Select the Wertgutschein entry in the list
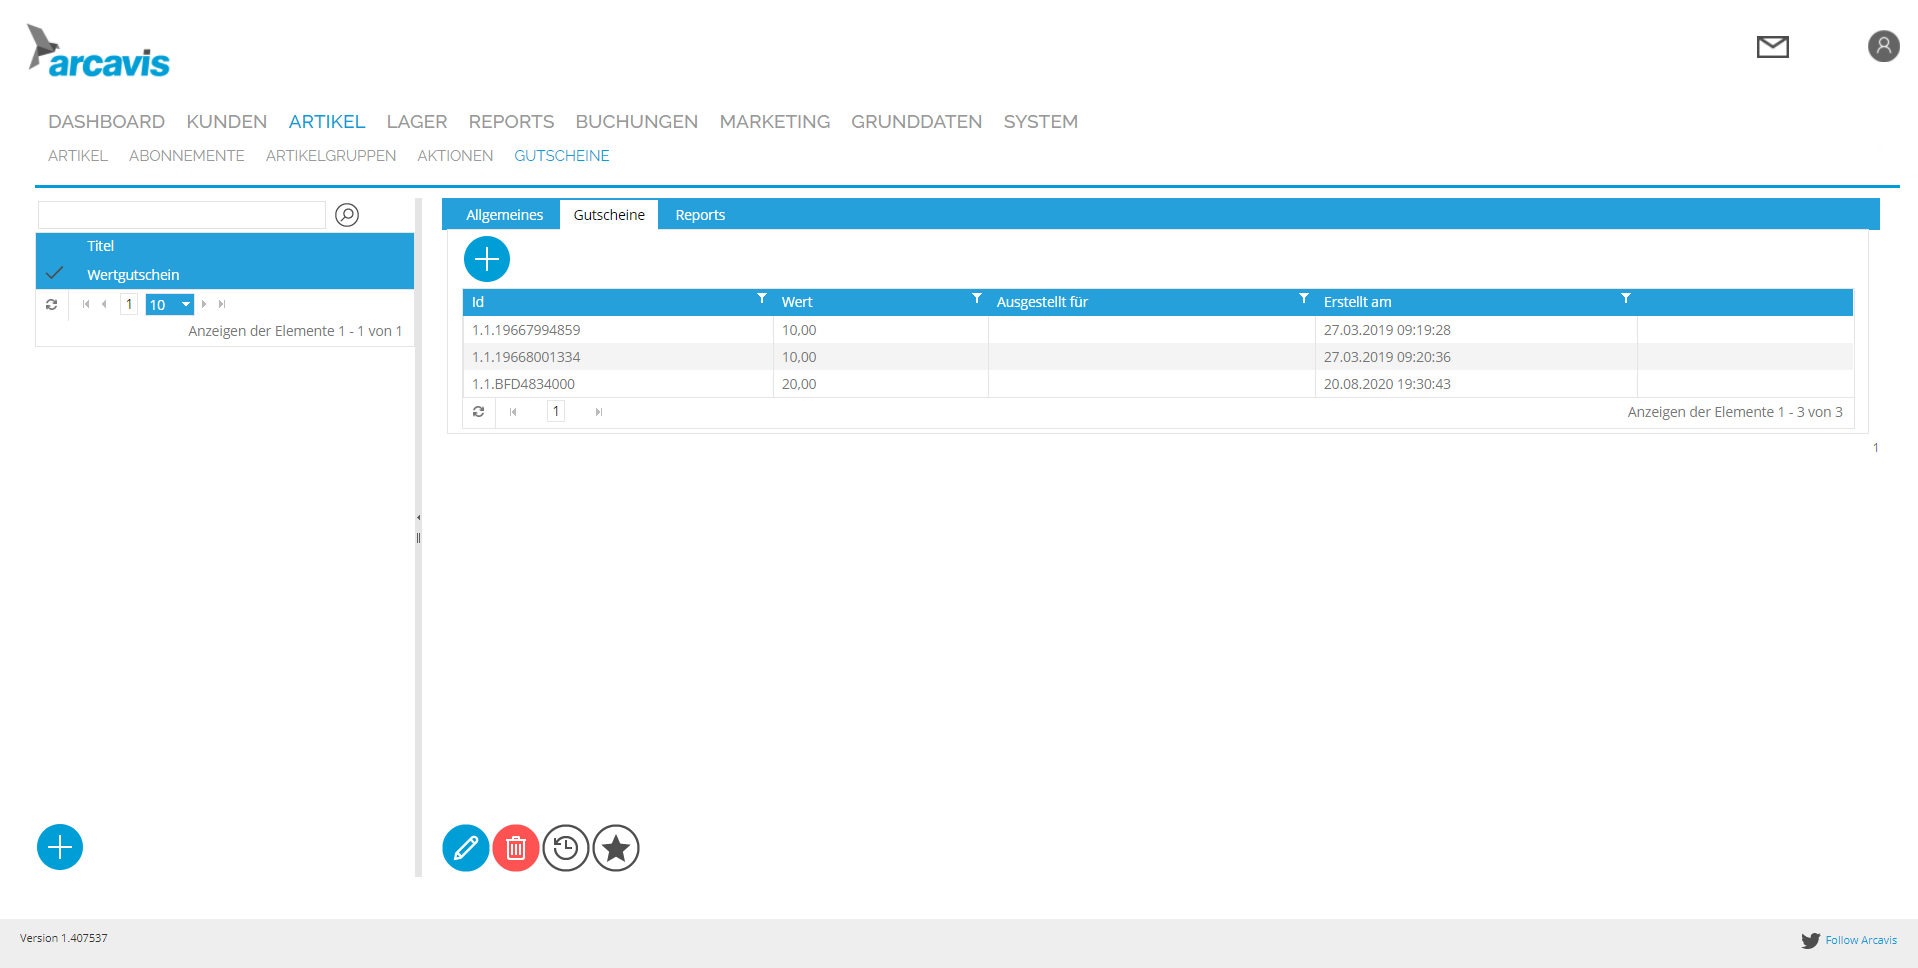 click(x=133, y=274)
